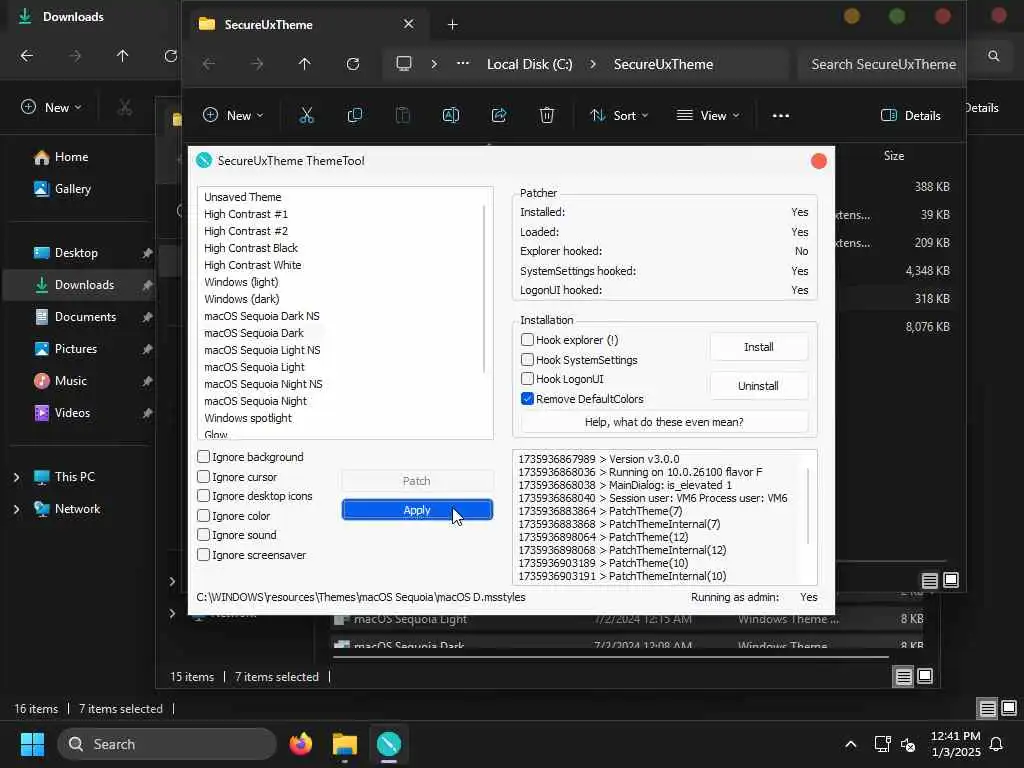Click the Uninstall button

[758, 386]
